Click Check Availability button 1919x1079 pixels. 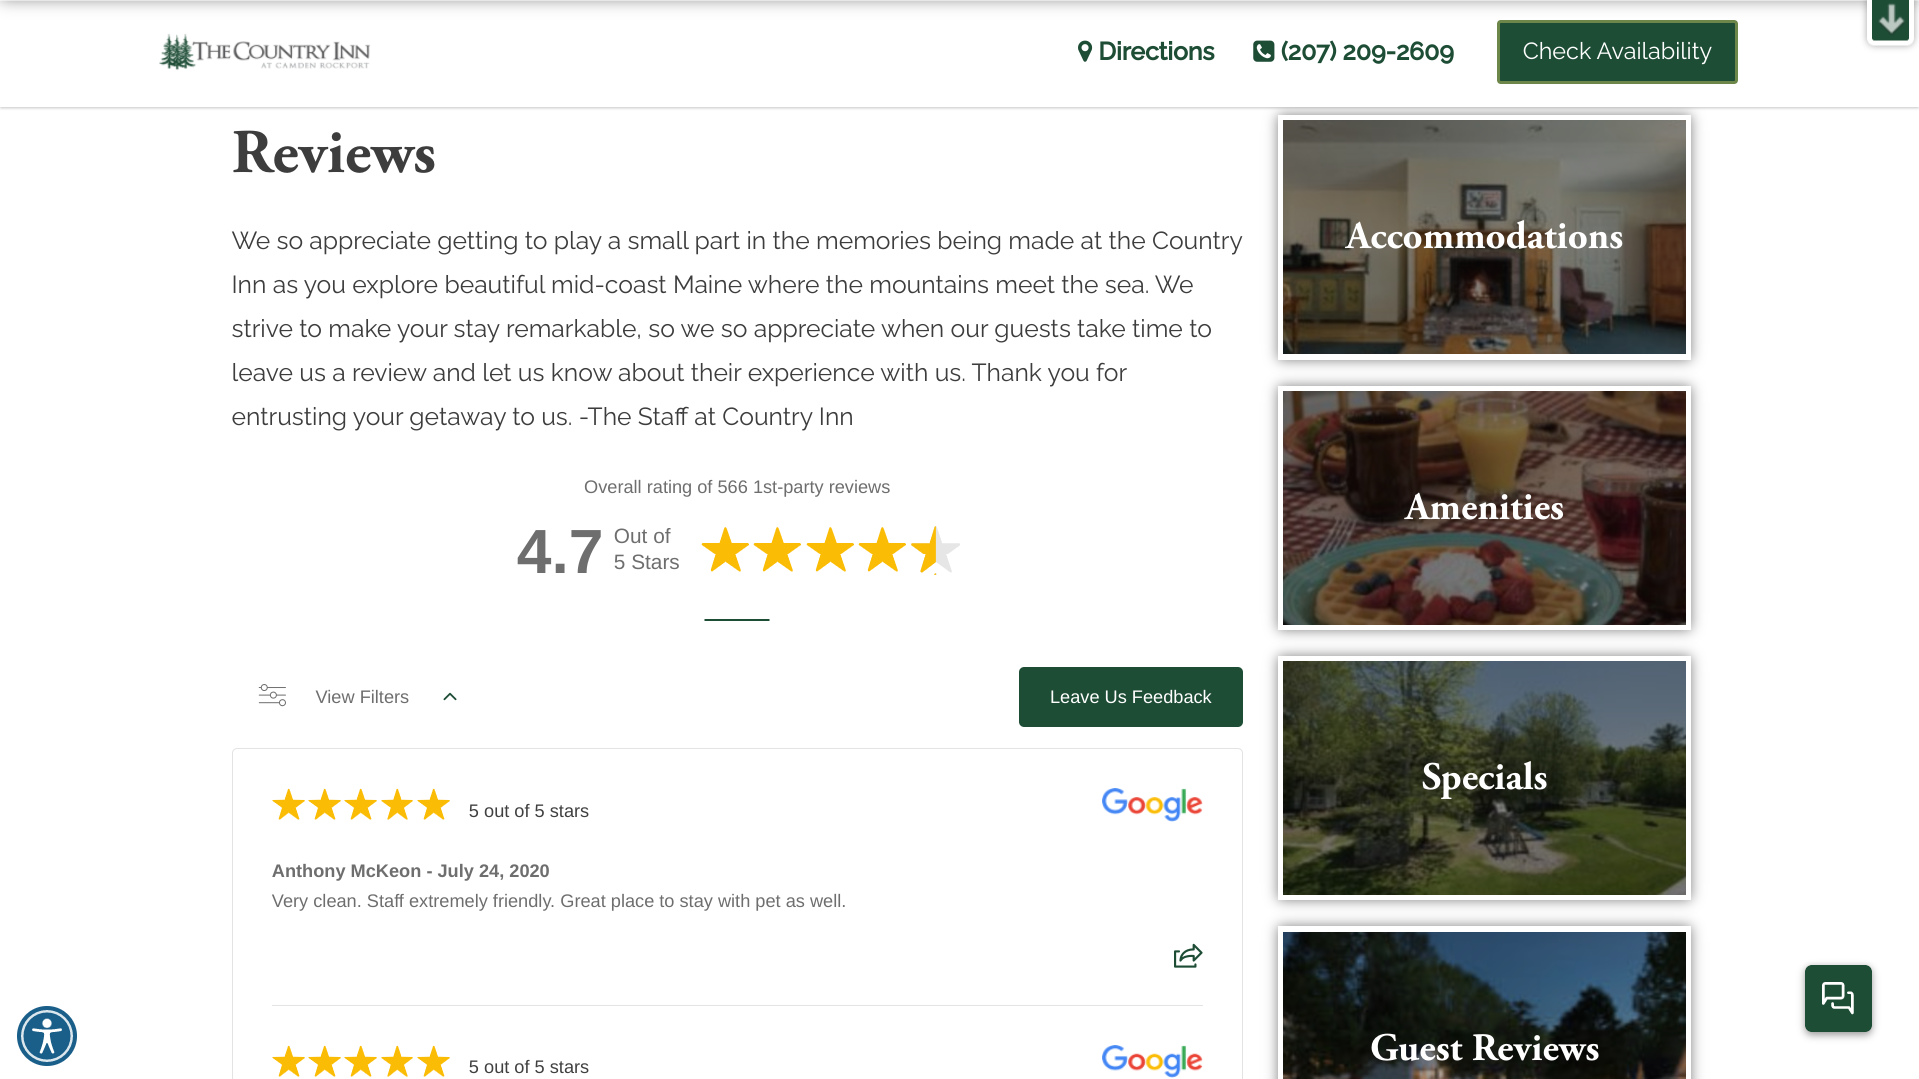pyautogui.click(x=1617, y=52)
